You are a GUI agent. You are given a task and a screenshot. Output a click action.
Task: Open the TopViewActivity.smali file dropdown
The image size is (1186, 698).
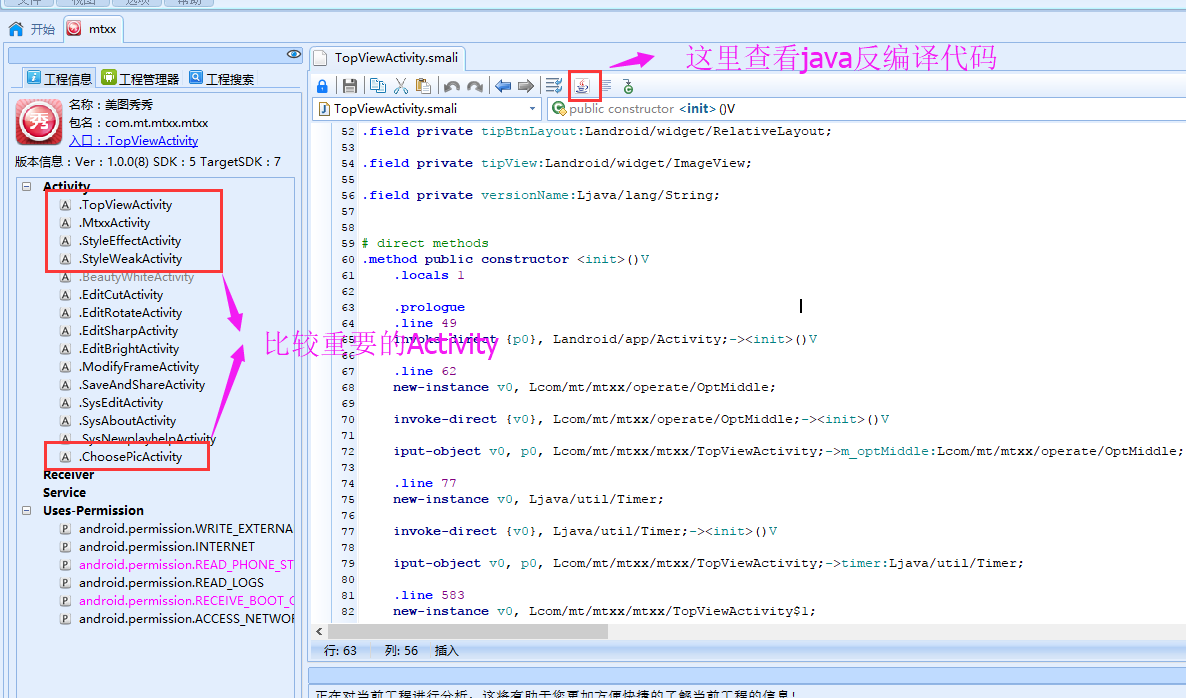click(532, 109)
